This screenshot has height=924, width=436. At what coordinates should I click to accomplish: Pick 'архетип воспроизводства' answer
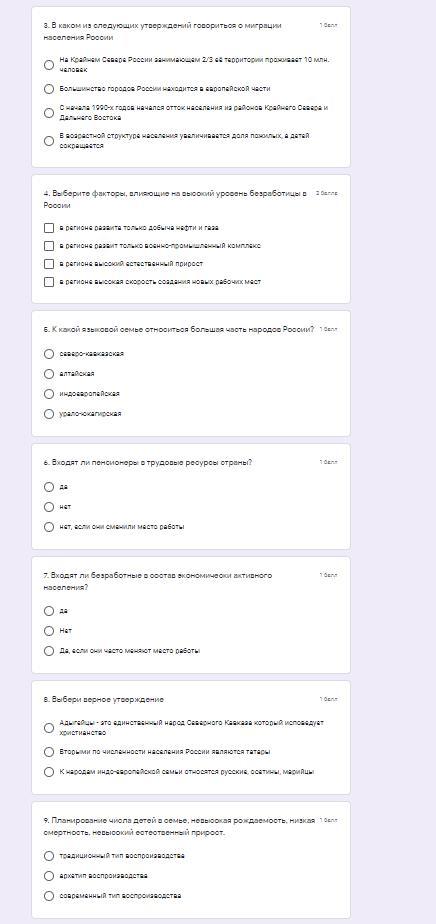(49, 876)
